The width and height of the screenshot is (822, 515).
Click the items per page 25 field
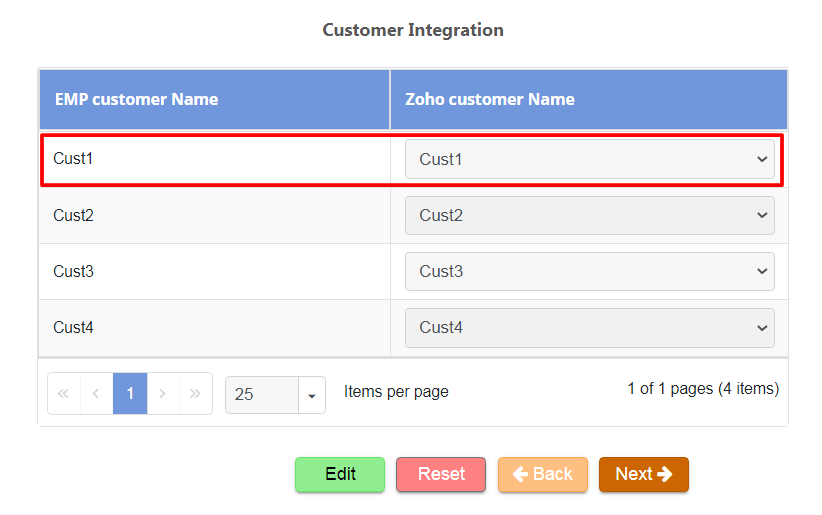pyautogui.click(x=262, y=395)
